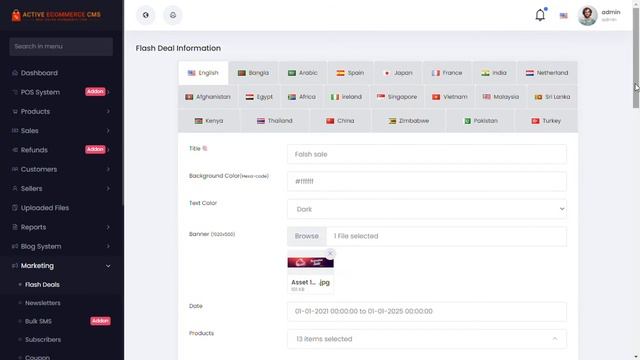Click Browse for banner upload
Viewport: 640px width, 360px height.
tap(307, 236)
